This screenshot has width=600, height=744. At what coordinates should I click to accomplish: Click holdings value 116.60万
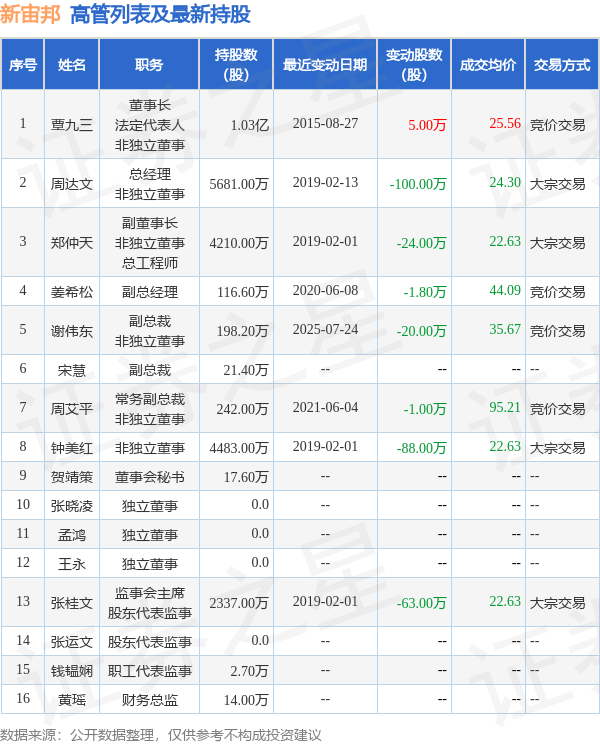click(x=243, y=291)
